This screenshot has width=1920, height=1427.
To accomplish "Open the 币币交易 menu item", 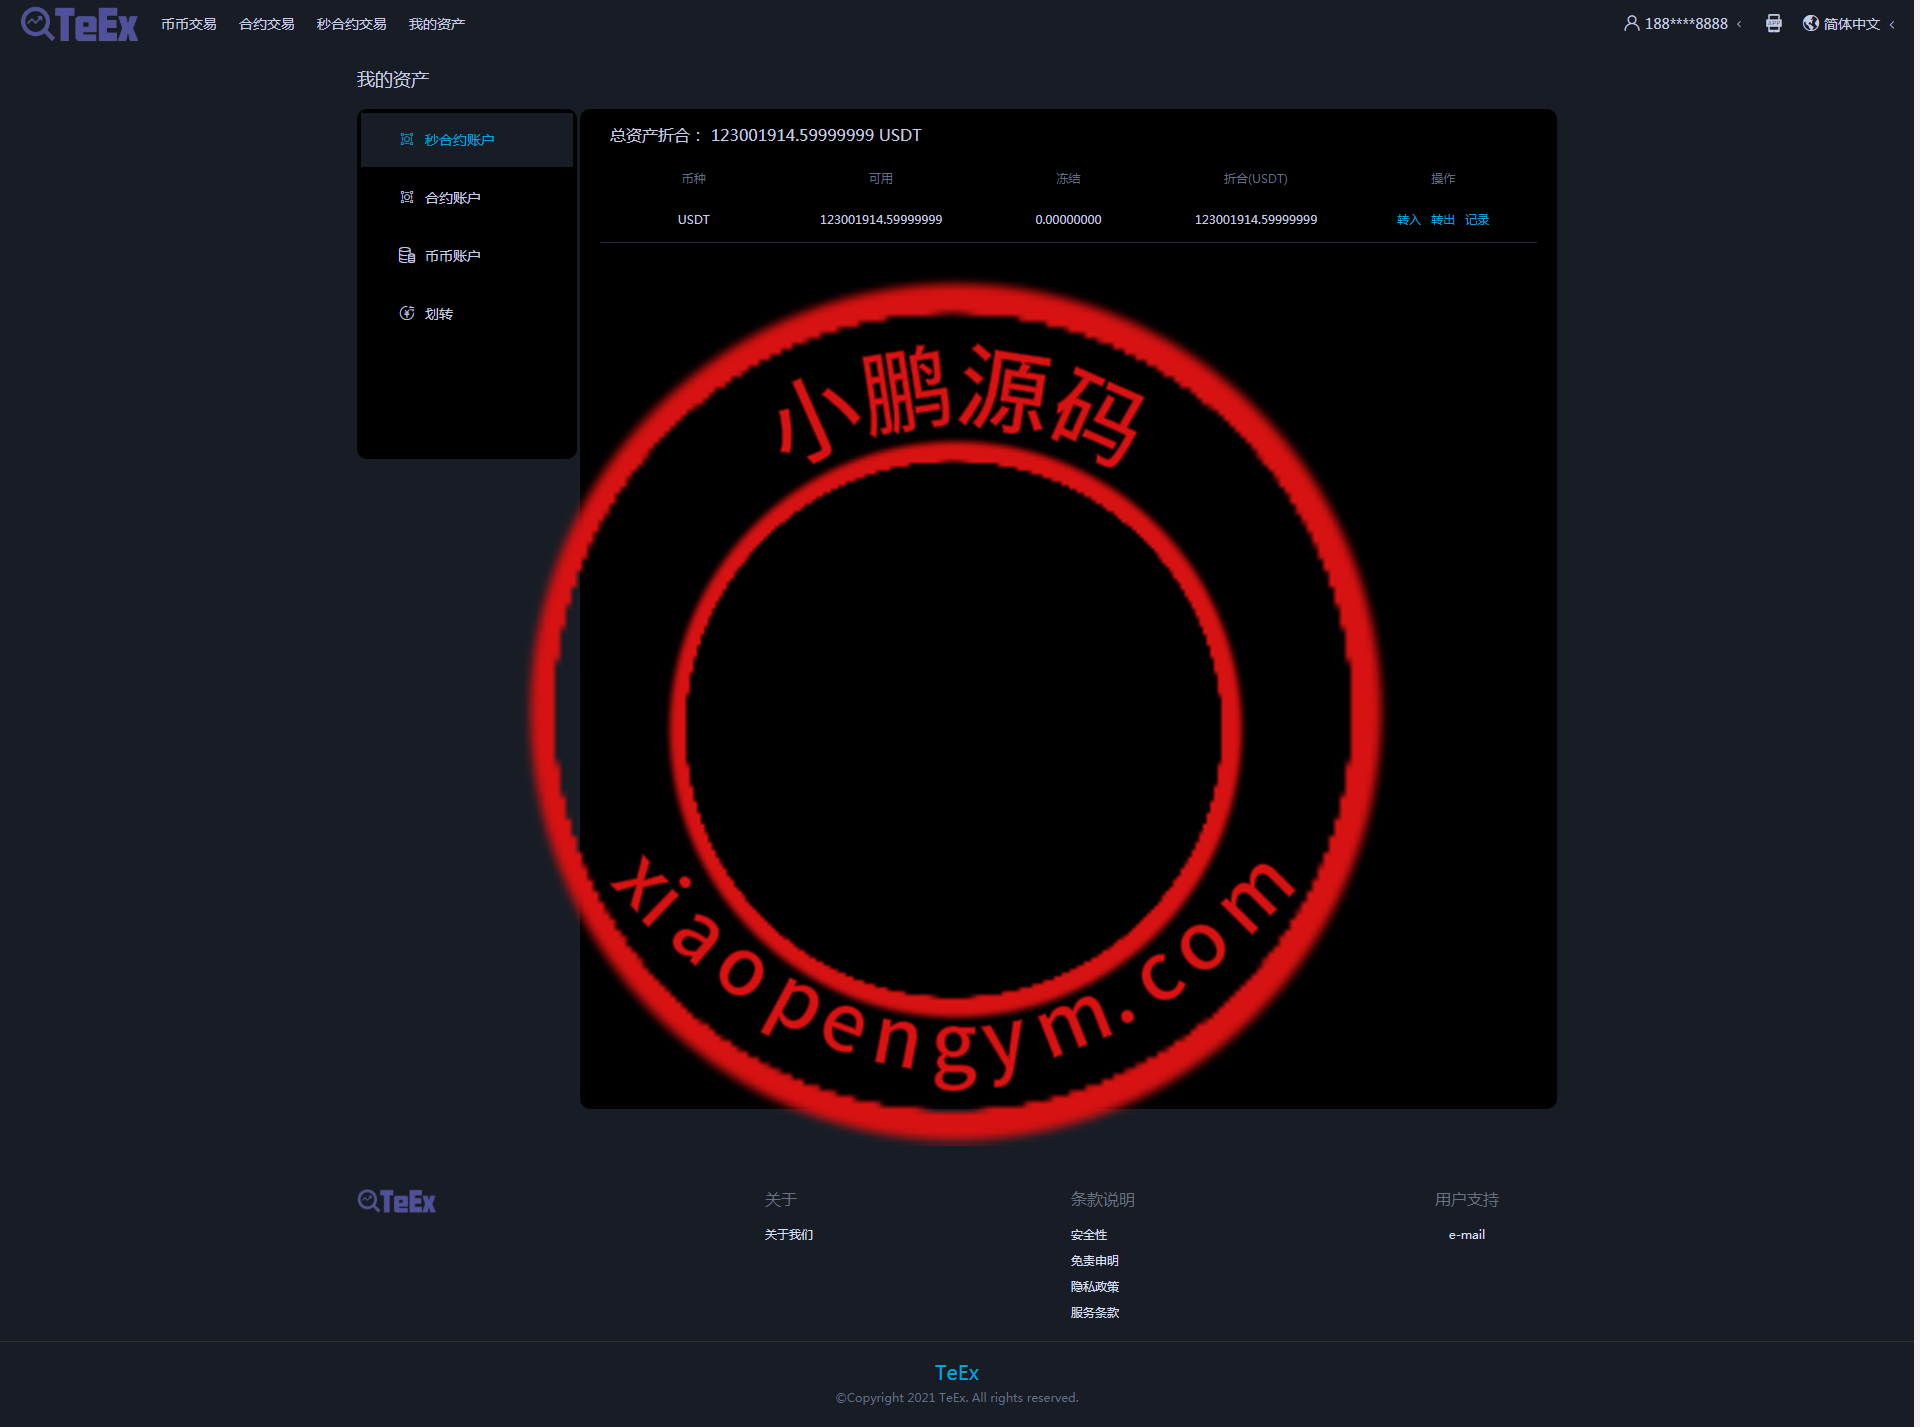I will [189, 23].
